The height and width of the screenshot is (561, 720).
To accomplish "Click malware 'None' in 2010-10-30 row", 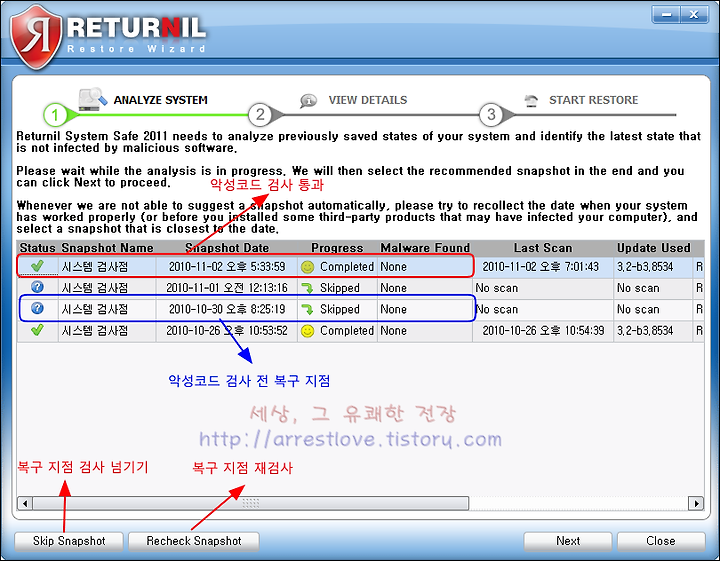I will click(394, 309).
